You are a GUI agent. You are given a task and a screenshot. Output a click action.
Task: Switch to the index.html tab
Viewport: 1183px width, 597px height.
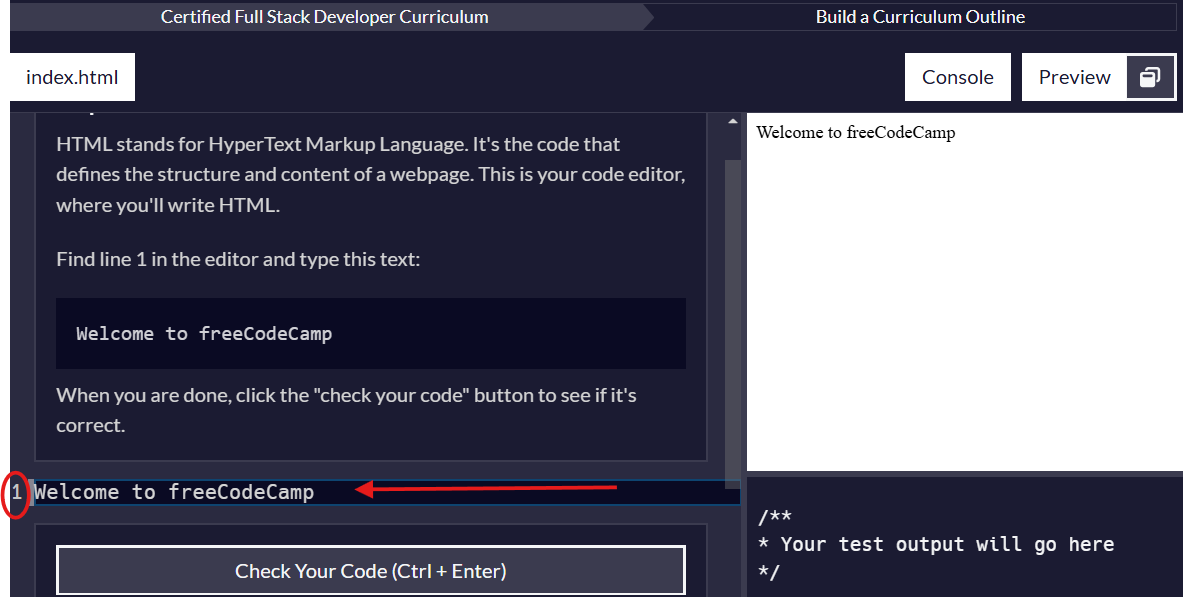(x=71, y=77)
